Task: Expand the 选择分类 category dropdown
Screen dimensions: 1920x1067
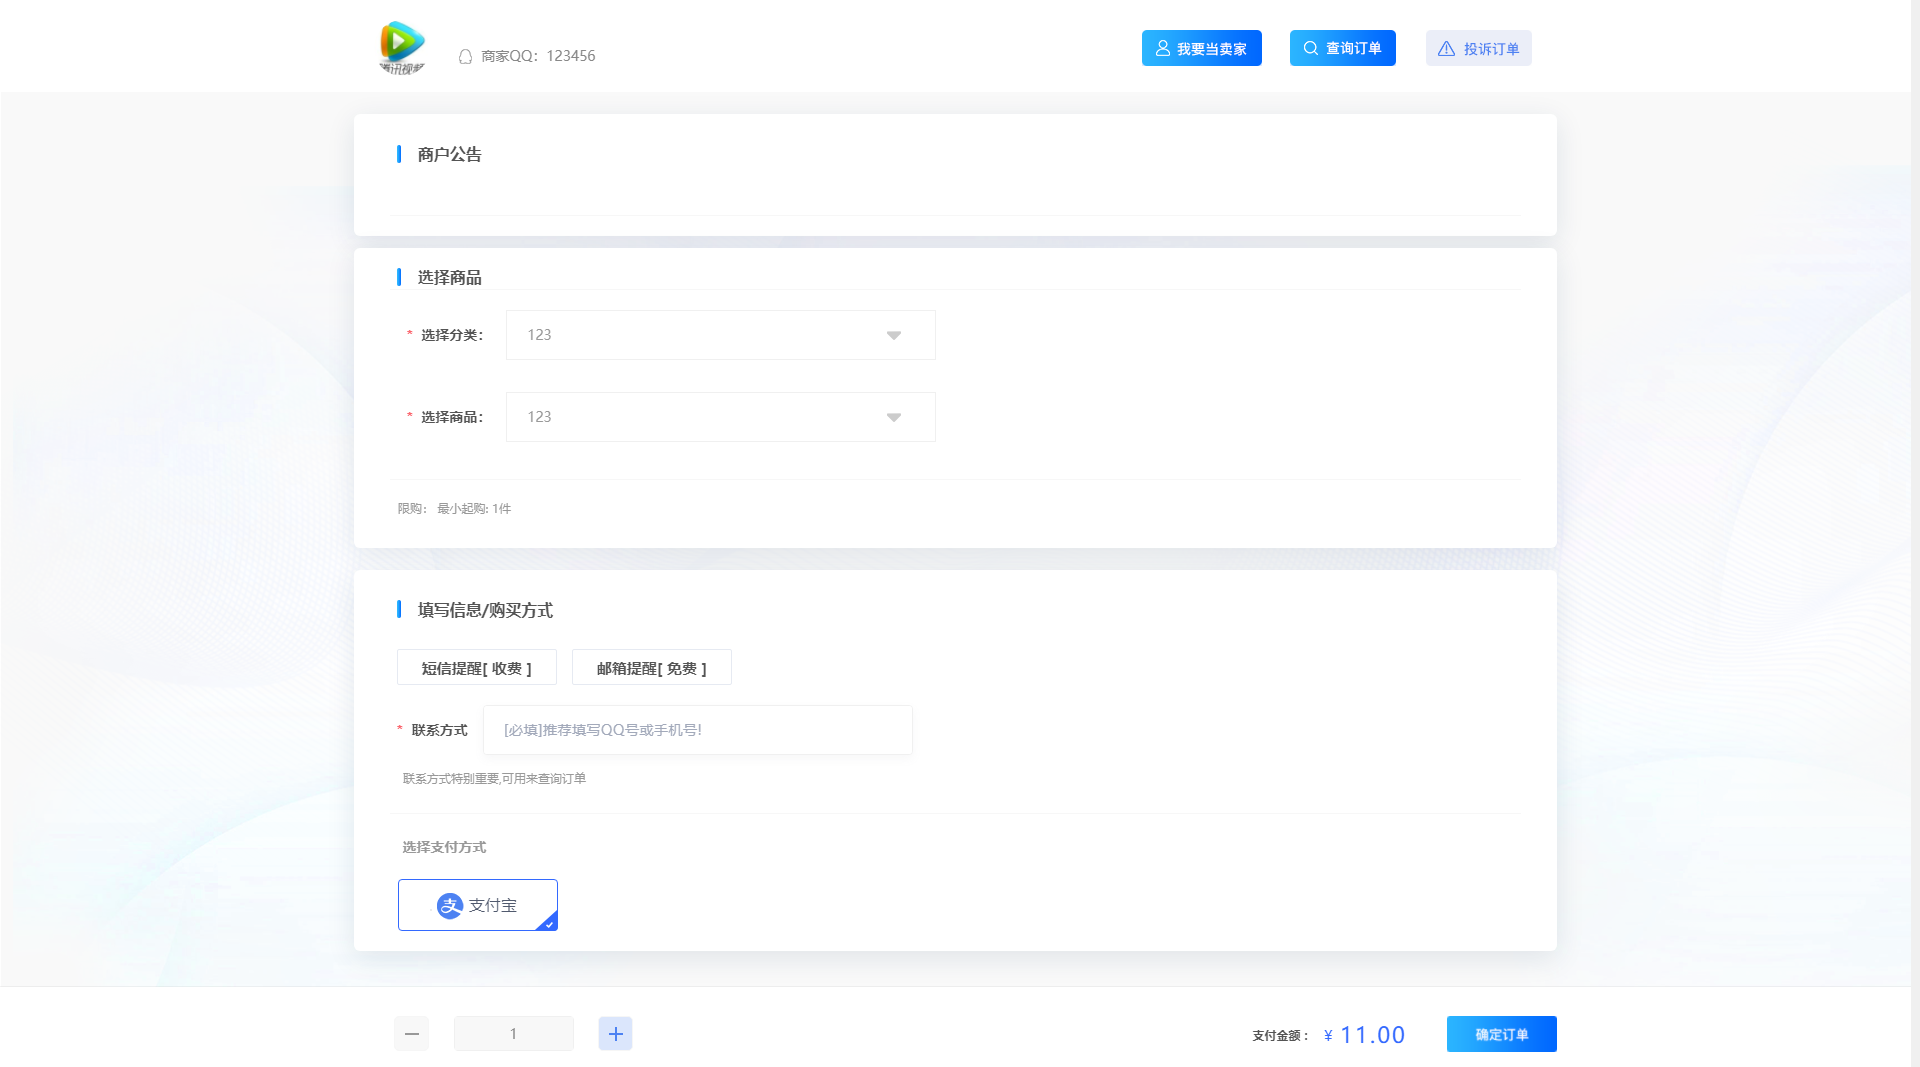Action: point(721,335)
